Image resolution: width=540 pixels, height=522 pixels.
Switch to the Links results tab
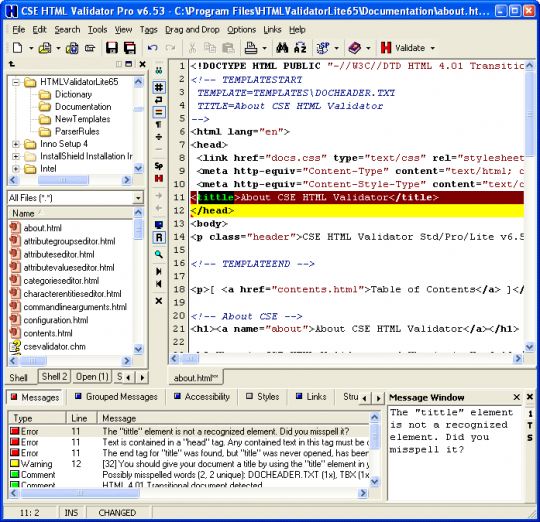[x=311, y=397]
